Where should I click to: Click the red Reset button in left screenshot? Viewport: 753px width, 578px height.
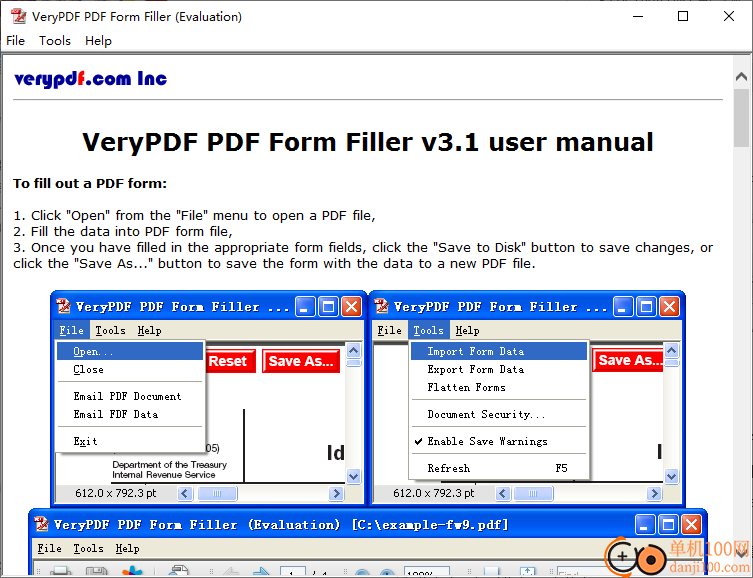[231, 361]
